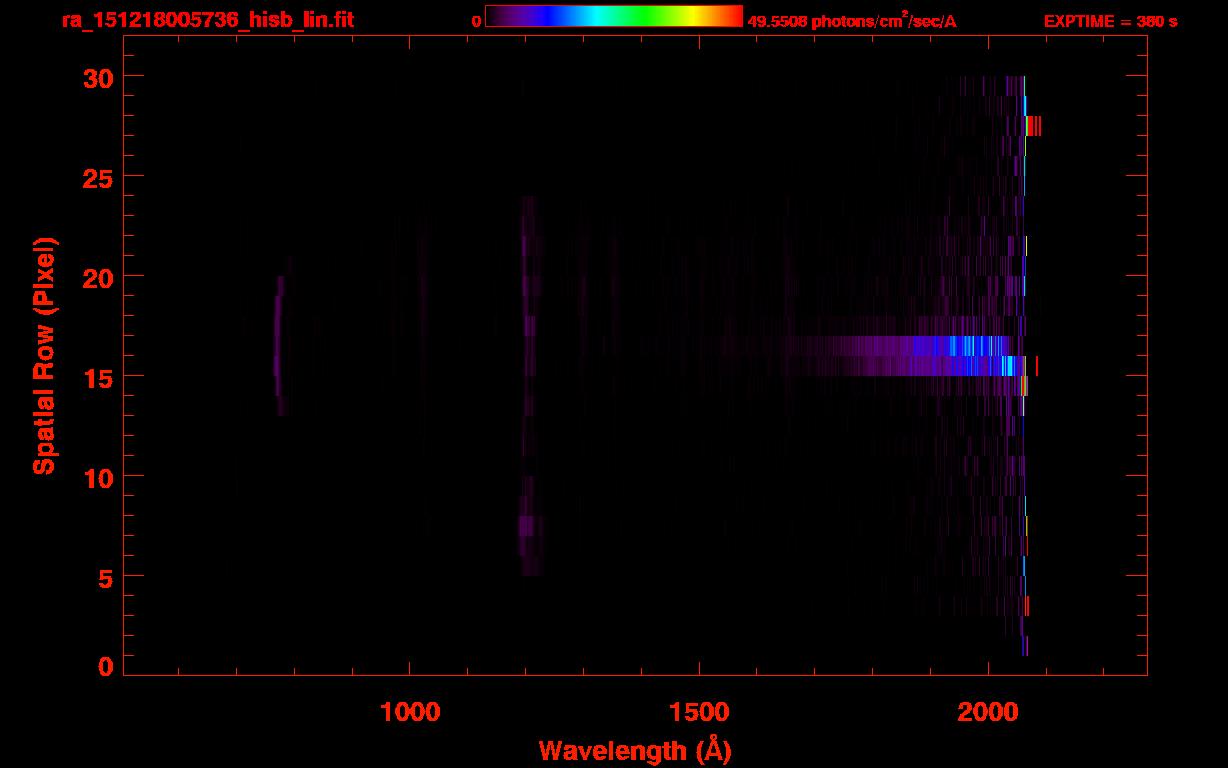Screen dimensions: 1228x768
Task: Click the rainbow color scale bar
Action: pyautogui.click(x=614, y=16)
